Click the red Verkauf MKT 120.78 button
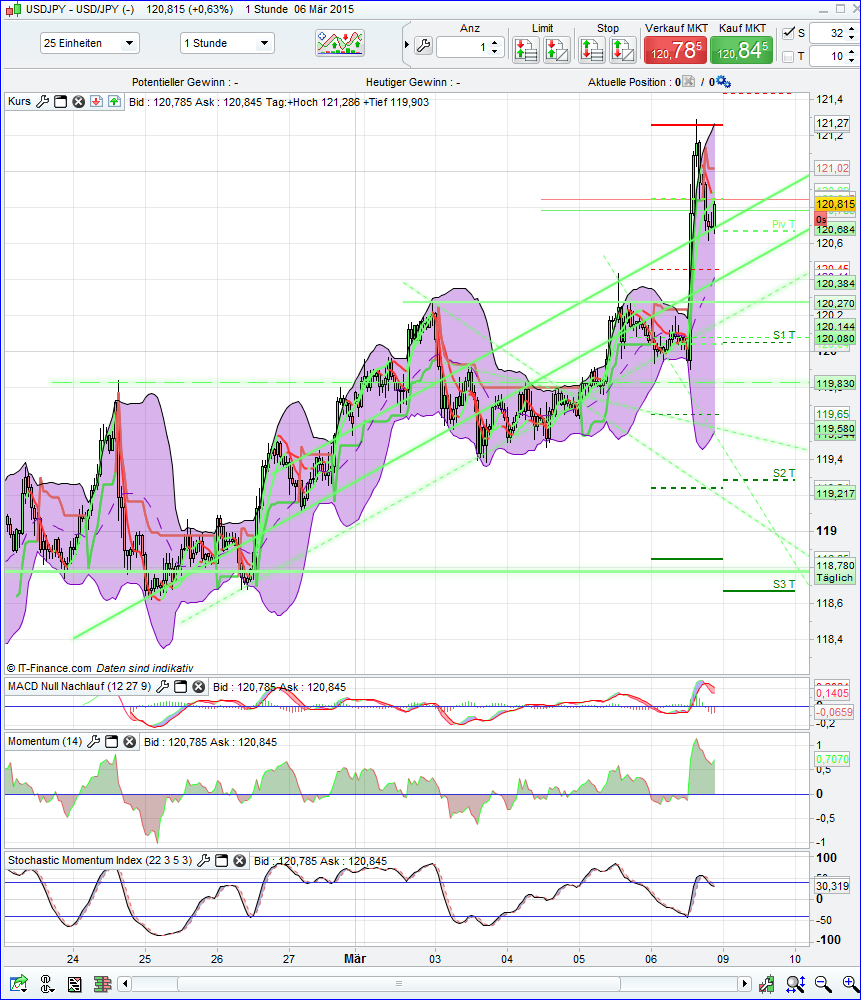Image resolution: width=861 pixels, height=1000 pixels. coord(674,47)
